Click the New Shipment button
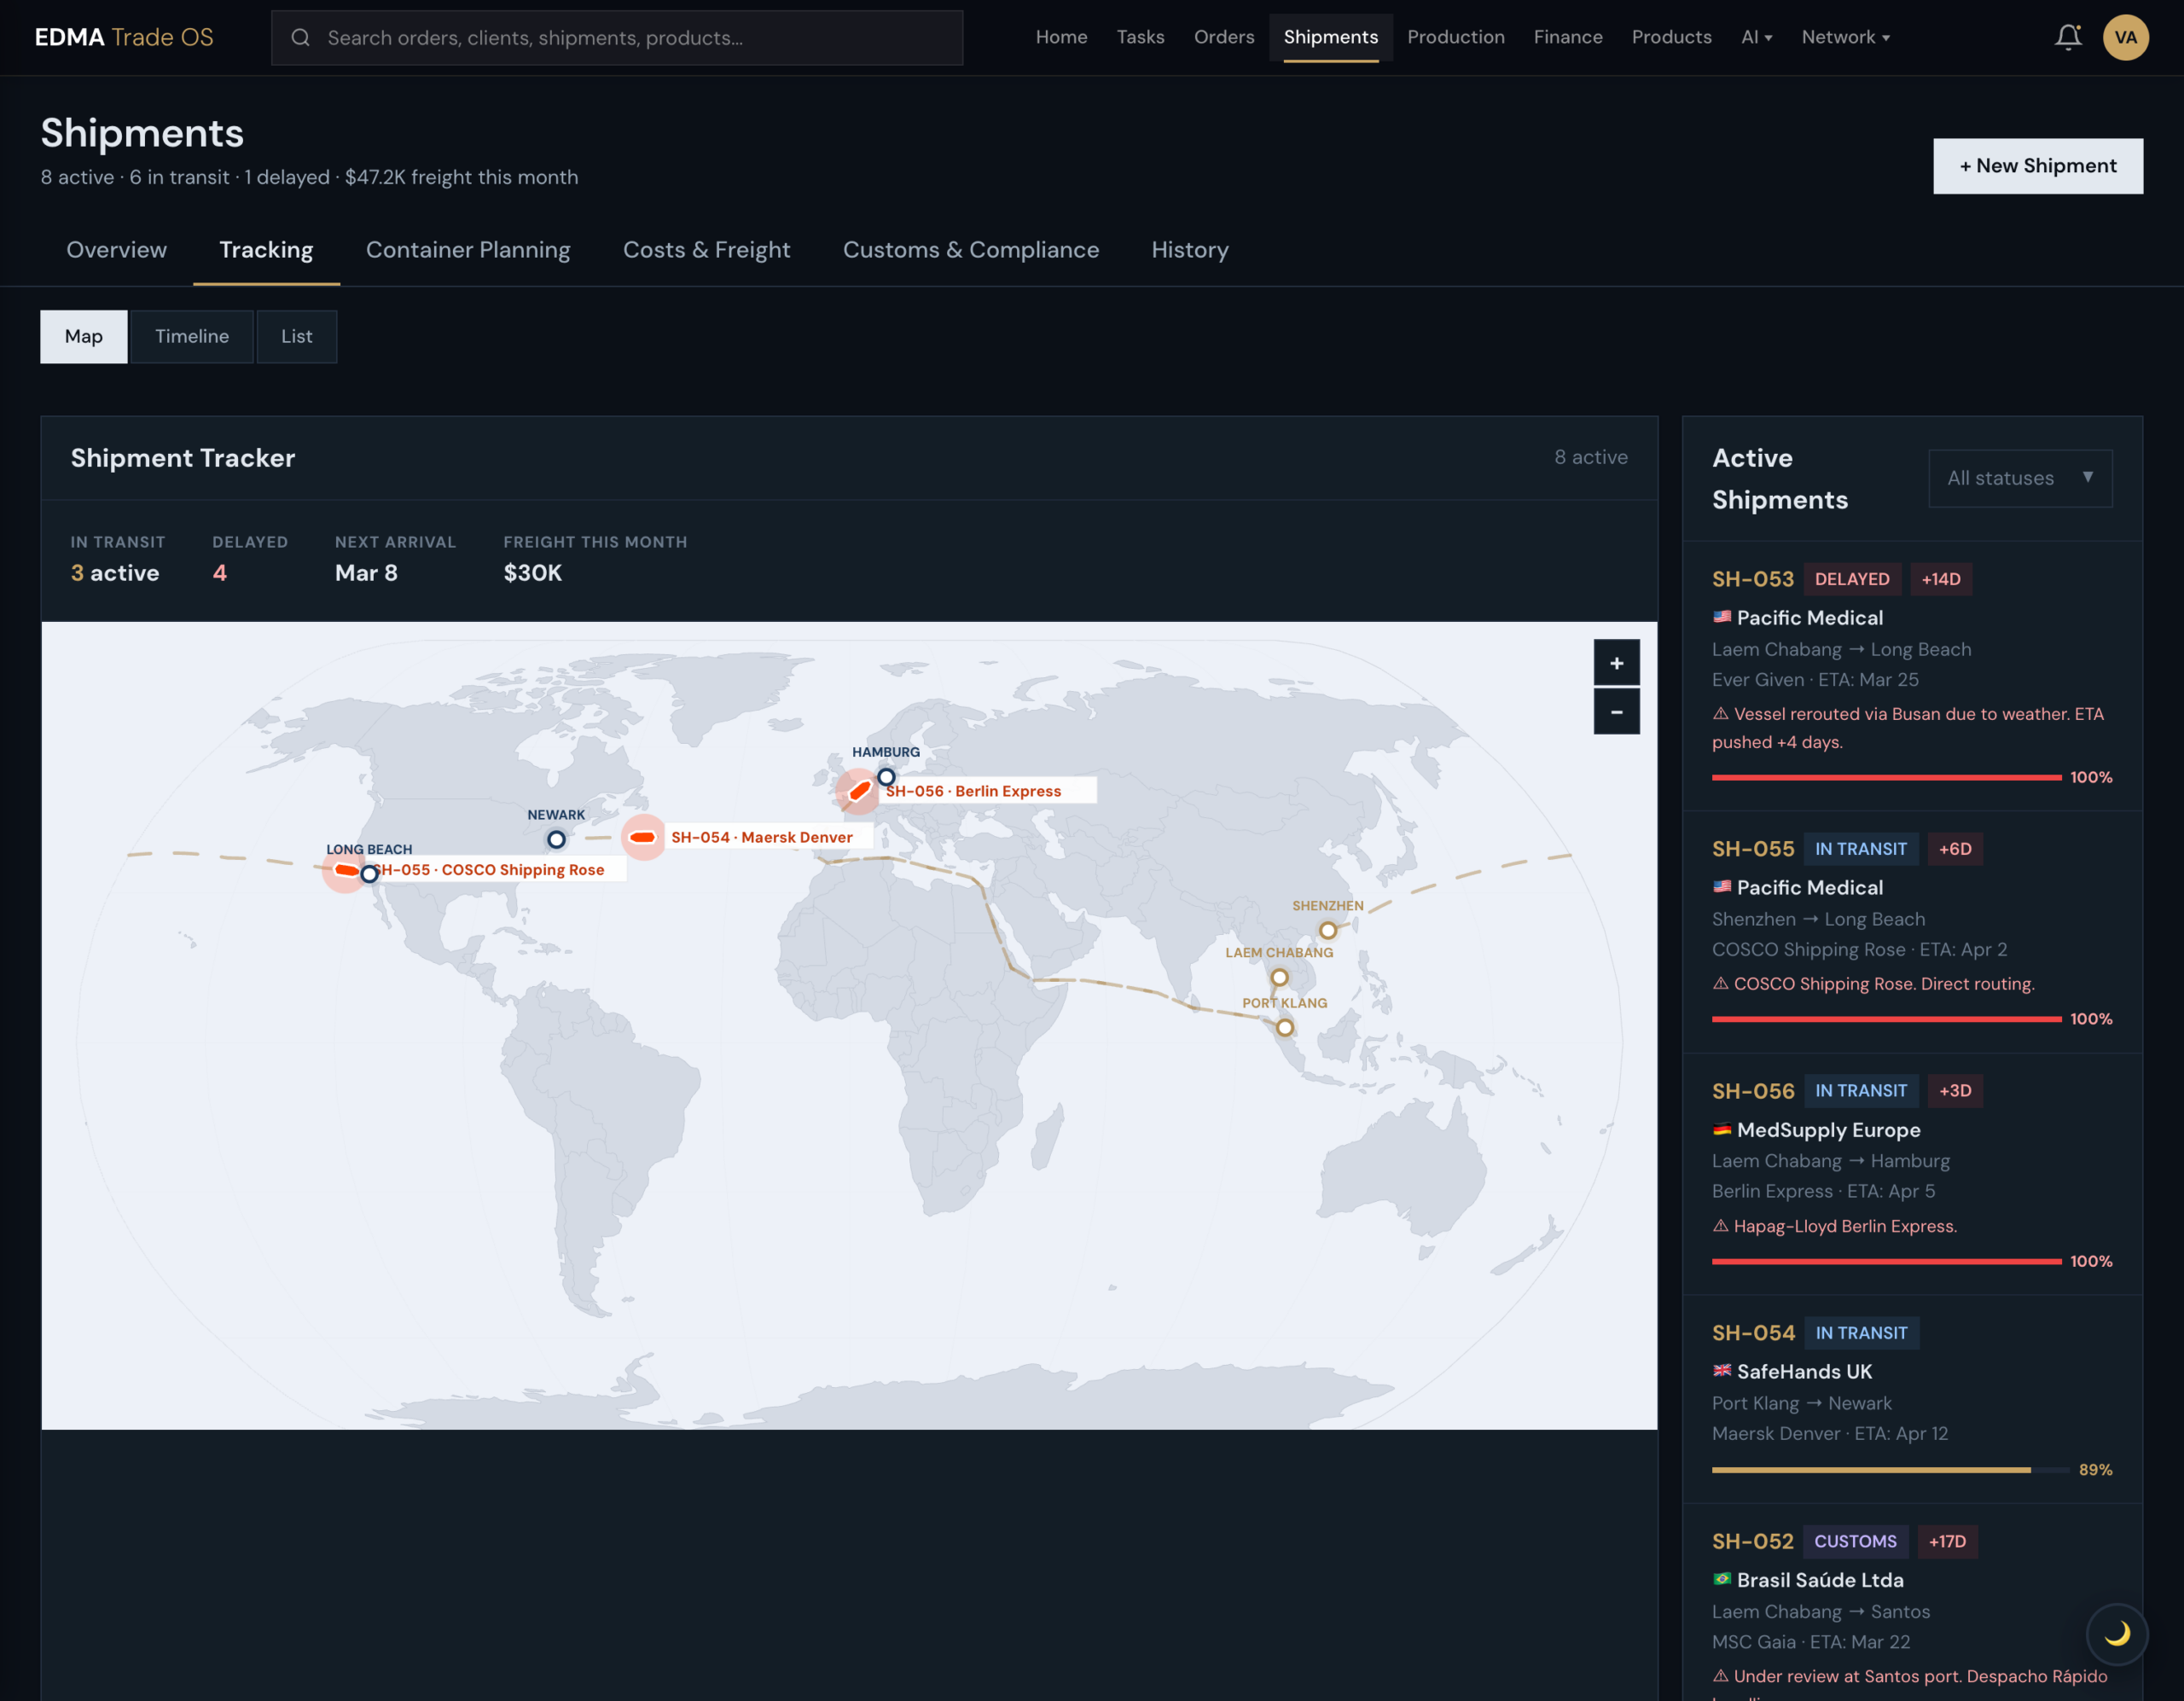The height and width of the screenshot is (1701, 2184). (x=2037, y=166)
